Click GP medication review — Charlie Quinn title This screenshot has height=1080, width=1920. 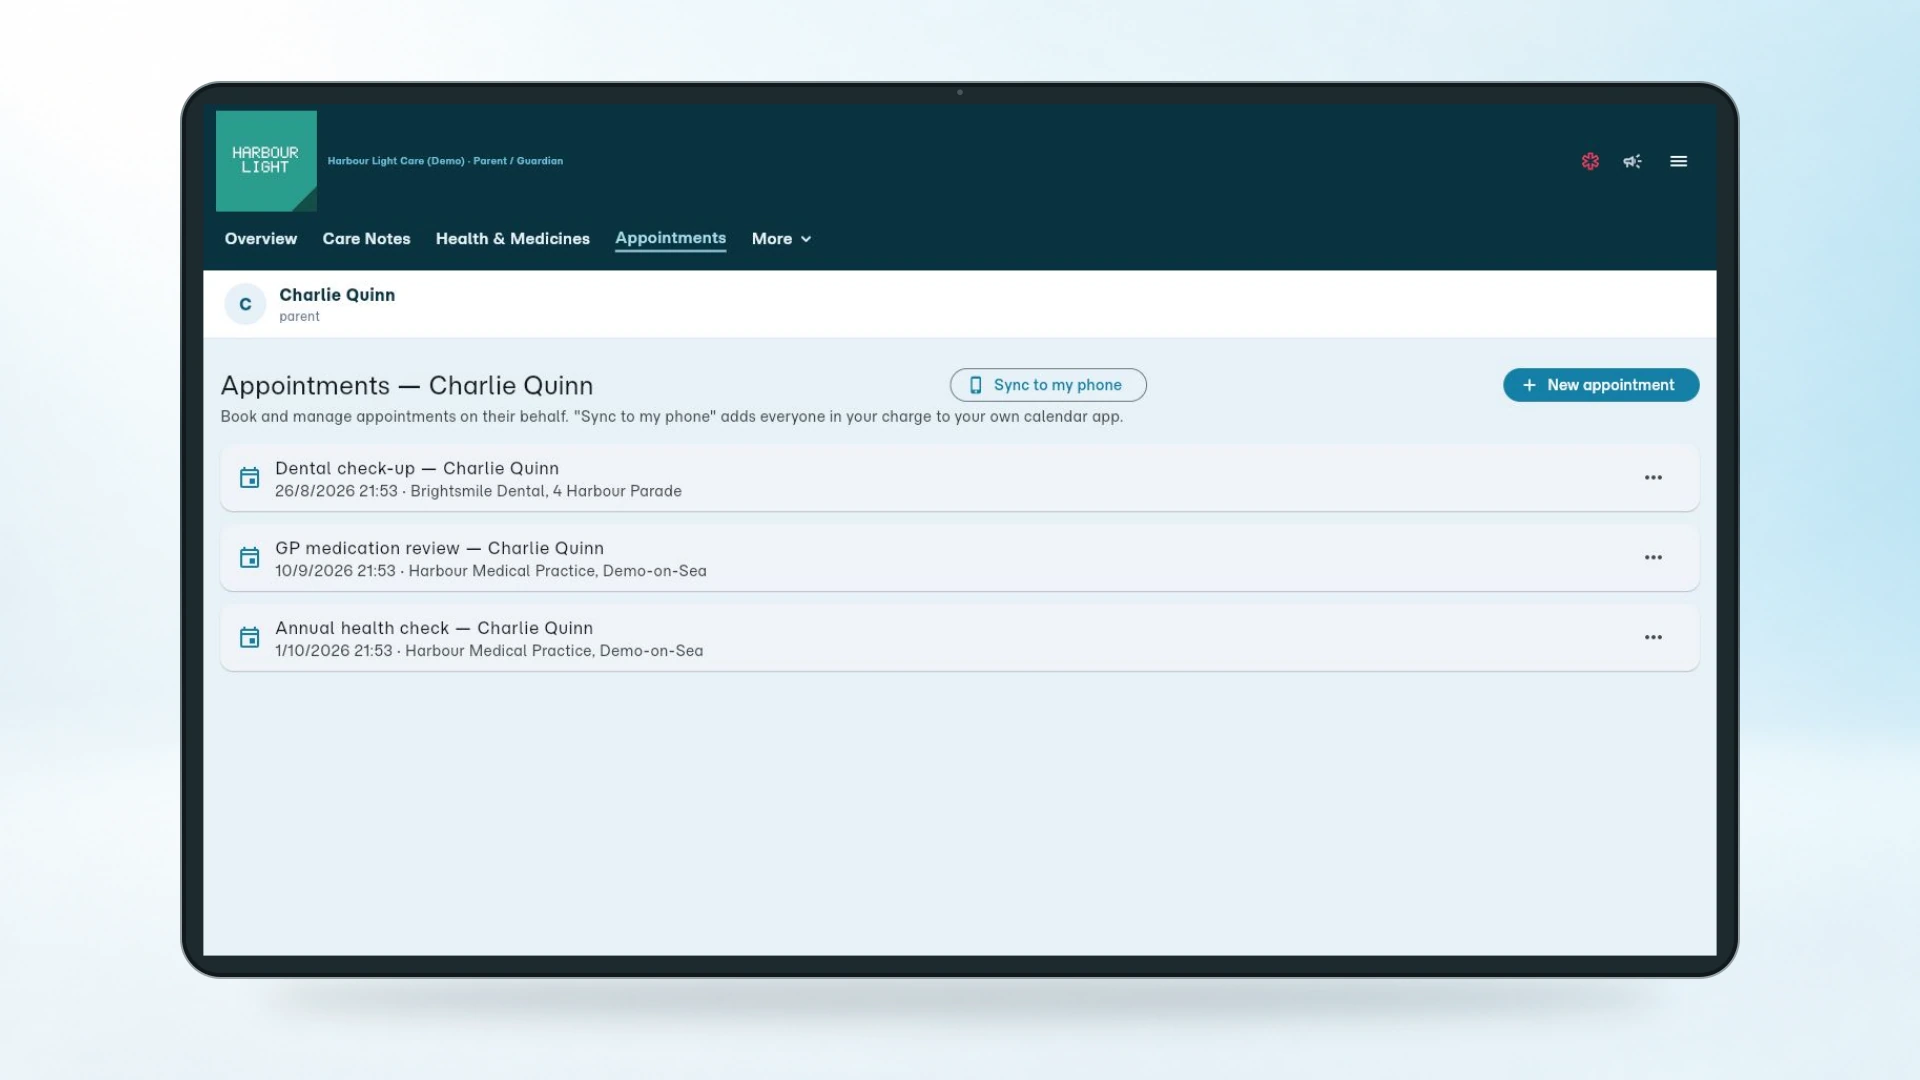[439, 548]
